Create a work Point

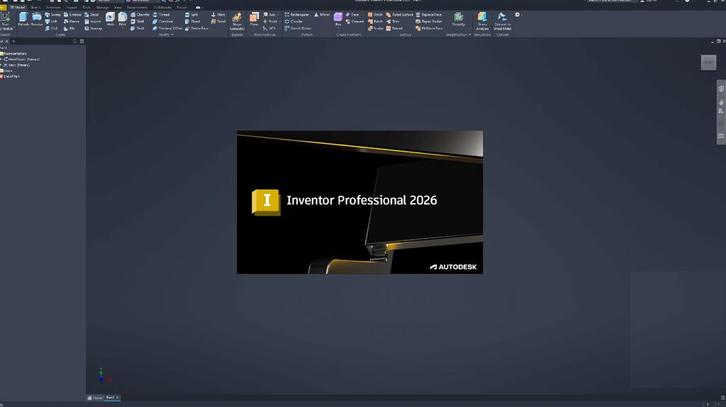270,21
